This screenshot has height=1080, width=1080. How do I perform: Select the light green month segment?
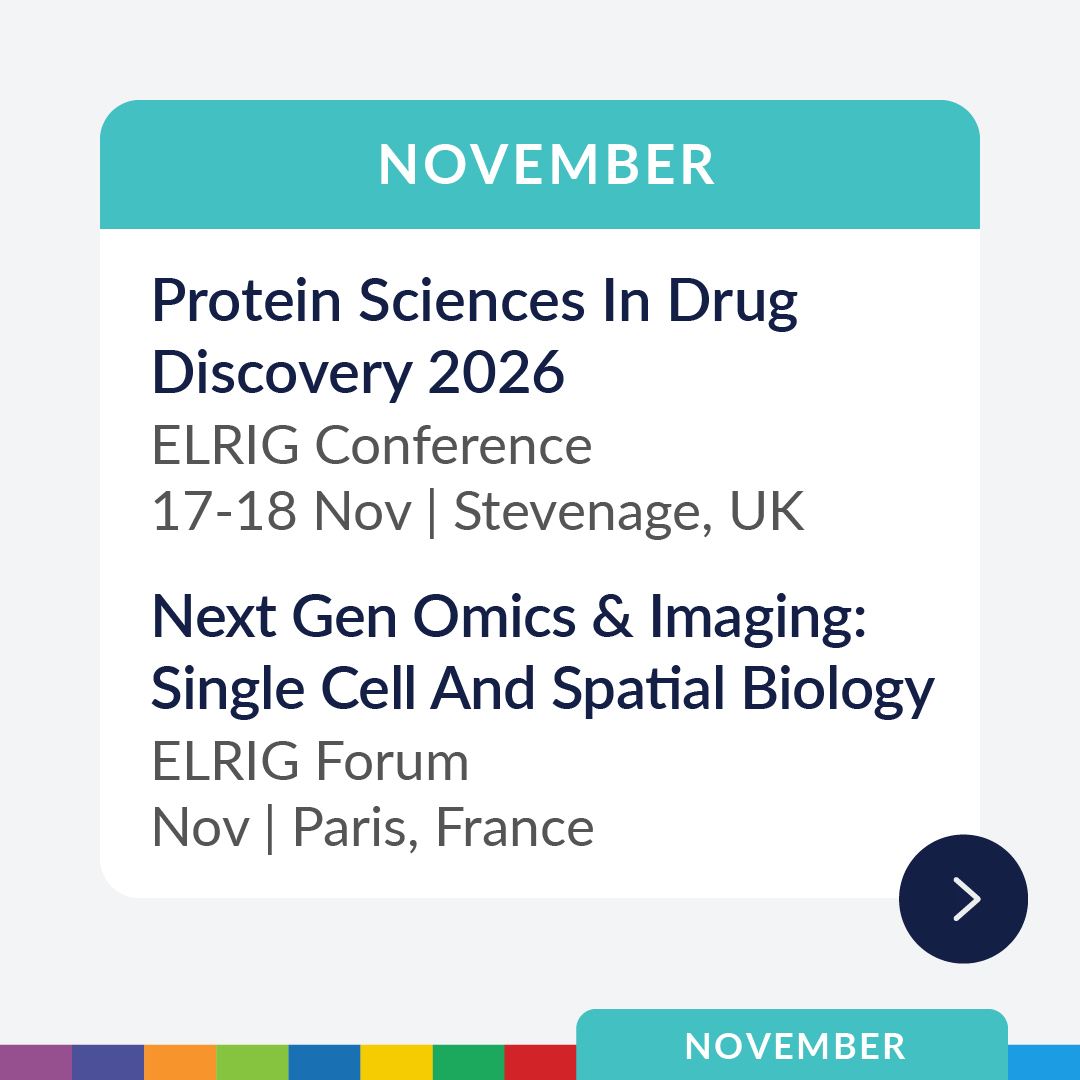tap(252, 1062)
